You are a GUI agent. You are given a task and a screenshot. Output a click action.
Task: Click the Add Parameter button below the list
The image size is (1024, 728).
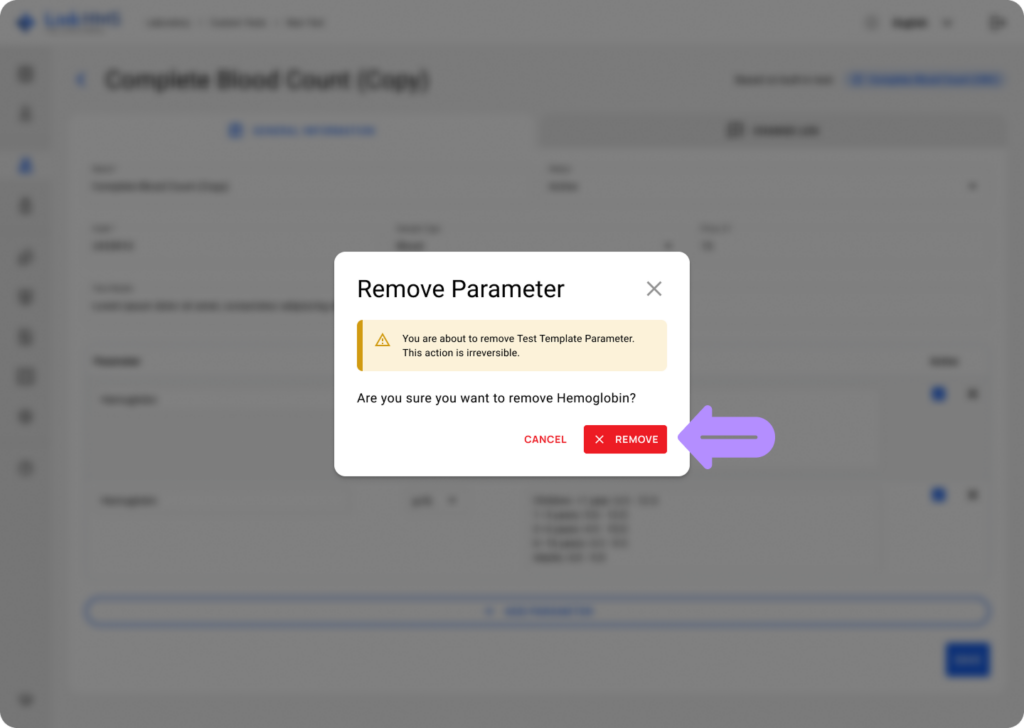(x=537, y=611)
